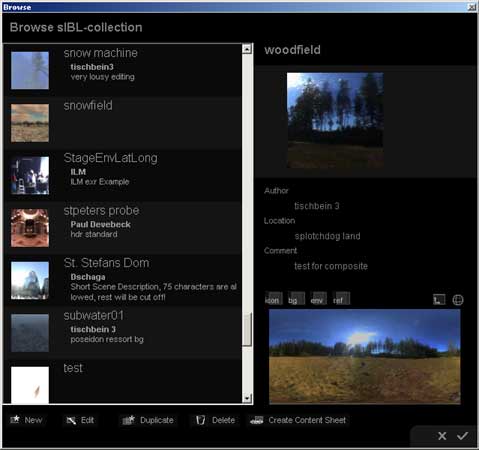Click the list scrollbar thumb

(x=247, y=329)
